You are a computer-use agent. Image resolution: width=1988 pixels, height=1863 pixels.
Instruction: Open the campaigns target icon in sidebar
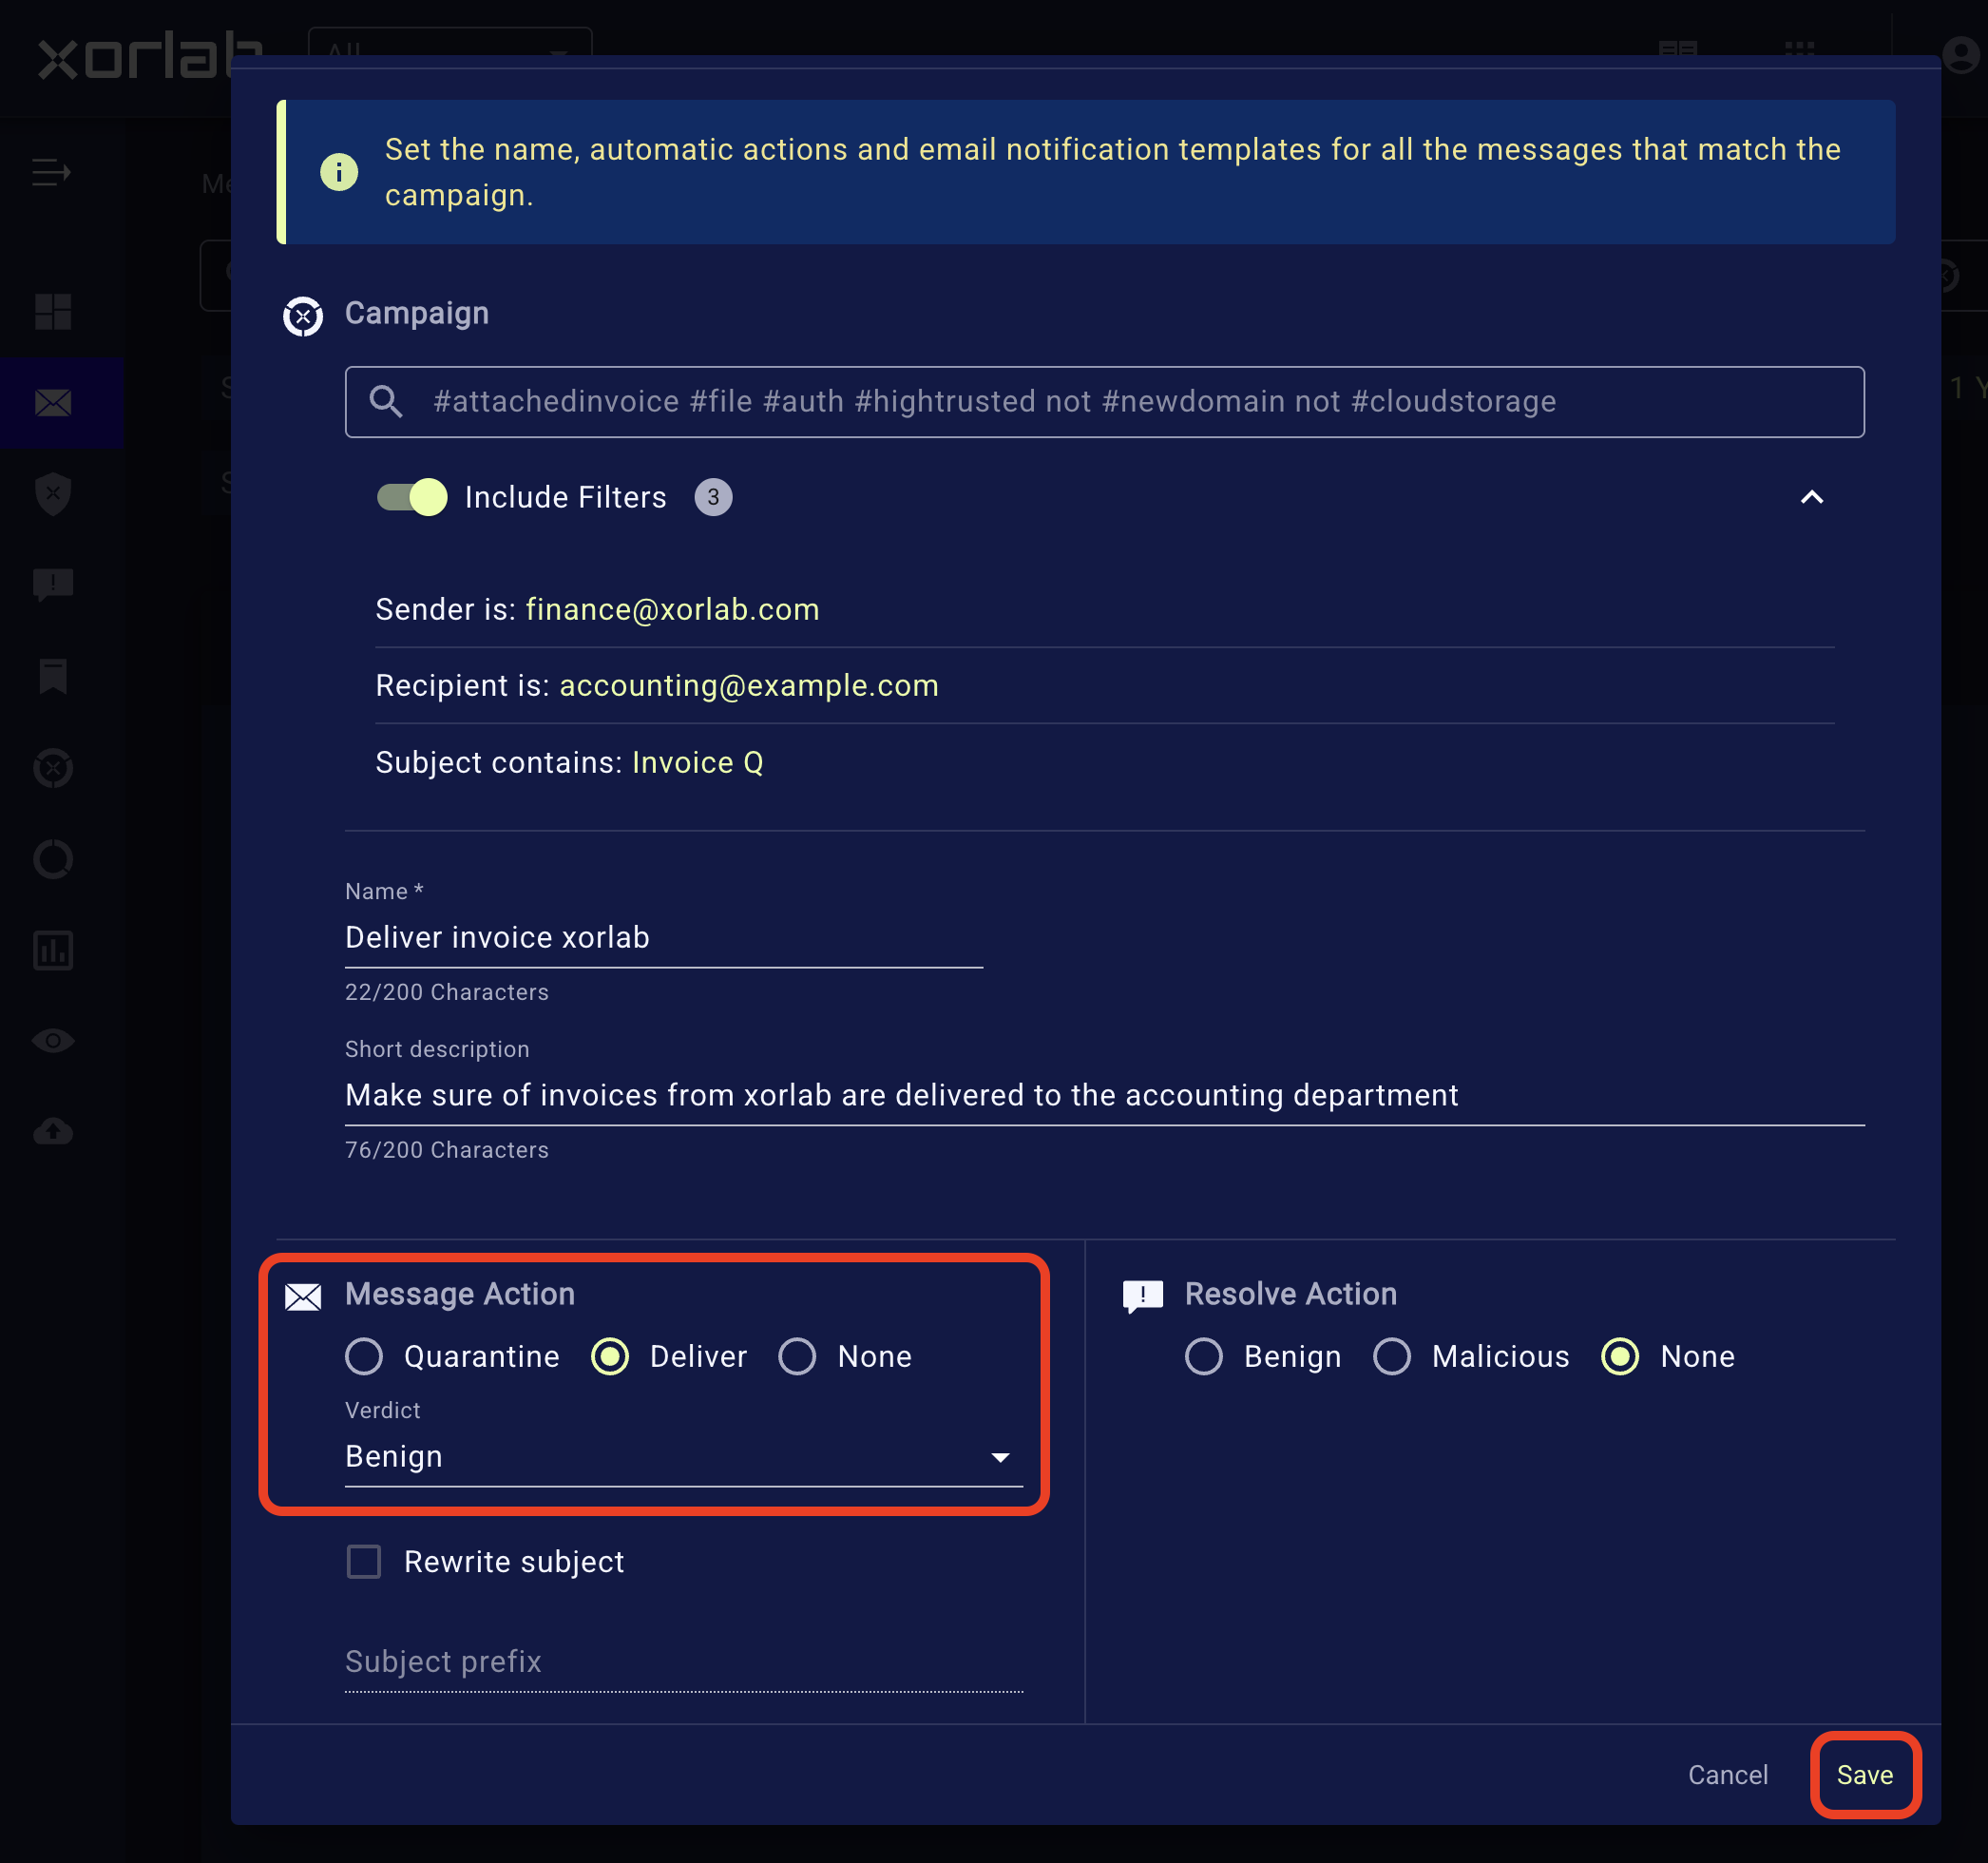click(x=53, y=767)
